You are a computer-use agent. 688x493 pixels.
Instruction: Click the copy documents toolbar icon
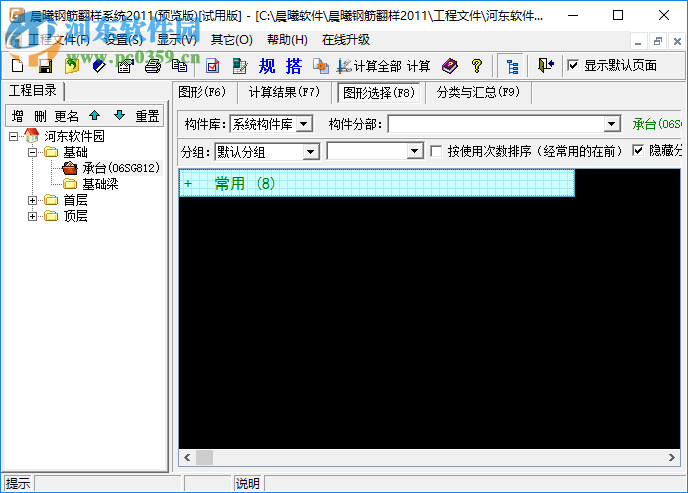pos(179,66)
